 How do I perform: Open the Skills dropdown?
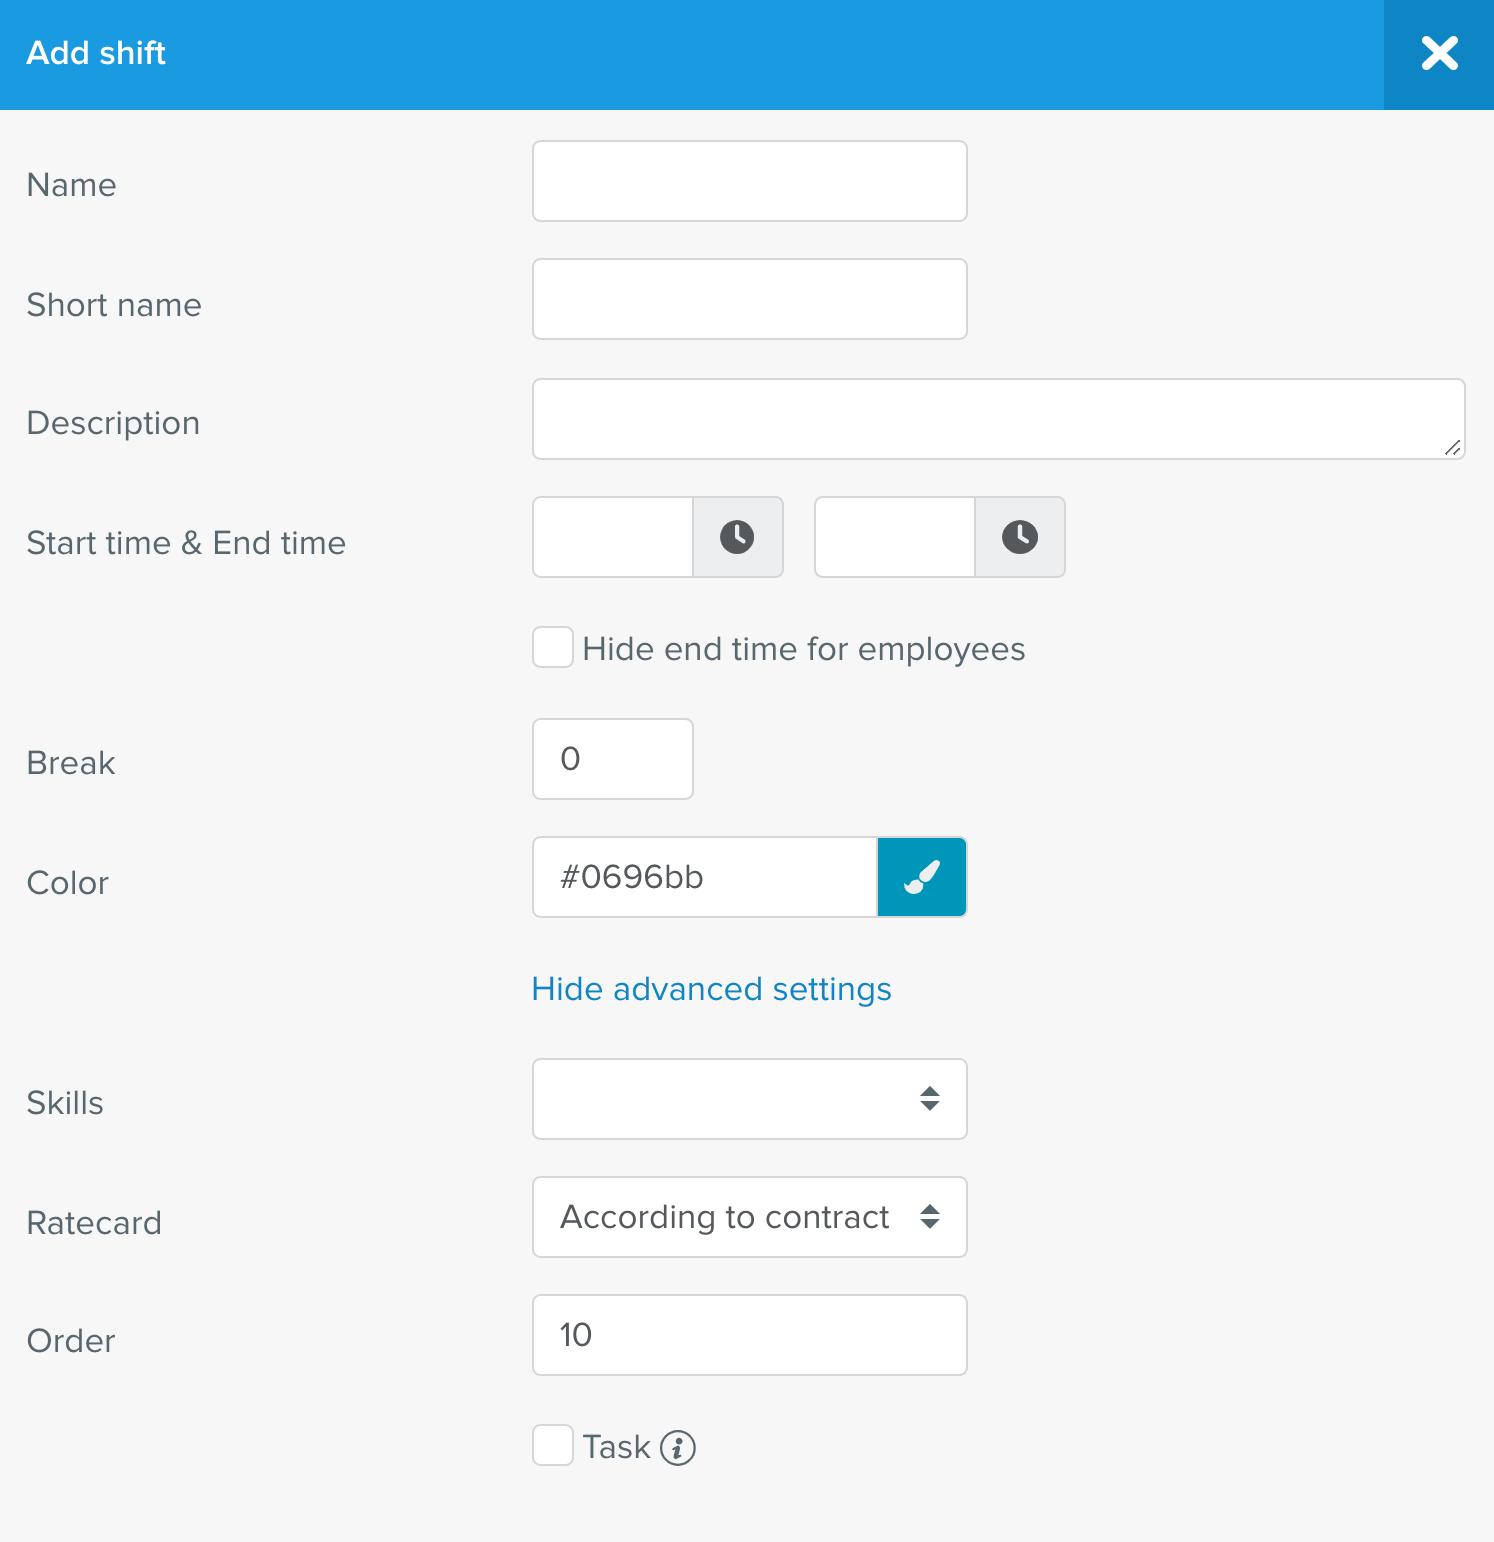coord(749,1099)
